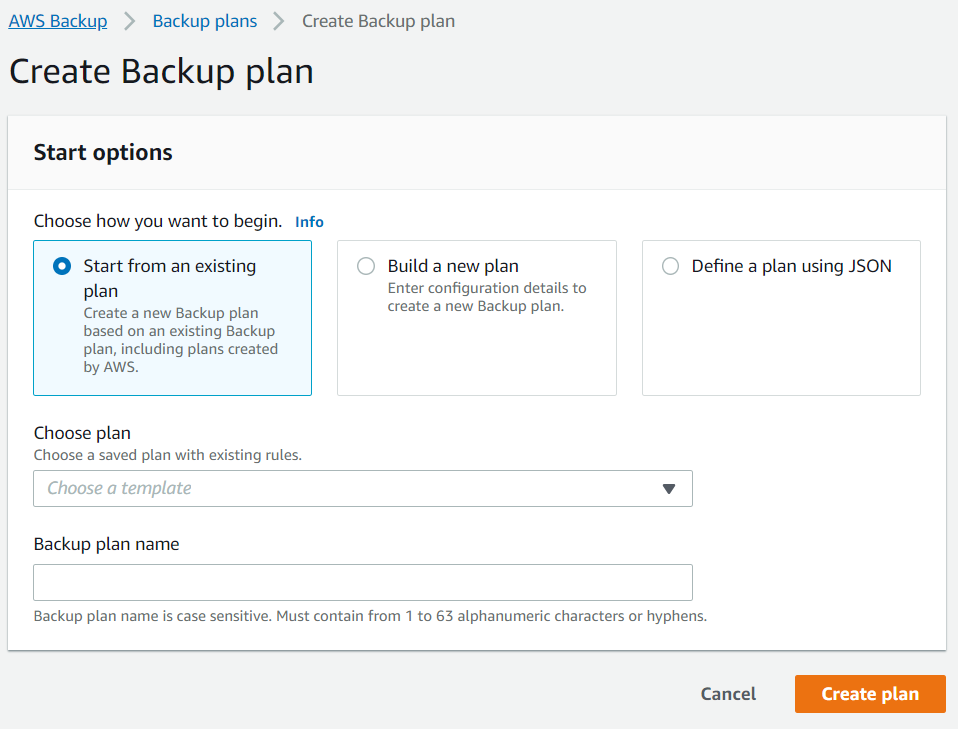Click the Build a new plan description text
This screenshot has height=729, width=958.
click(487, 297)
